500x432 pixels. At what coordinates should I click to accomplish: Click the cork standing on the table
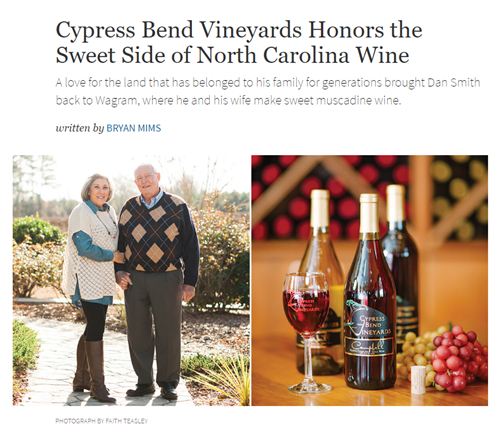click(x=418, y=380)
